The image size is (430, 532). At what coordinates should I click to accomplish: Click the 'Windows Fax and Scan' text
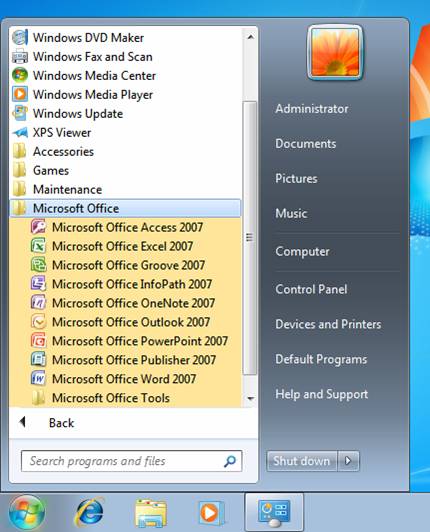coord(93,57)
